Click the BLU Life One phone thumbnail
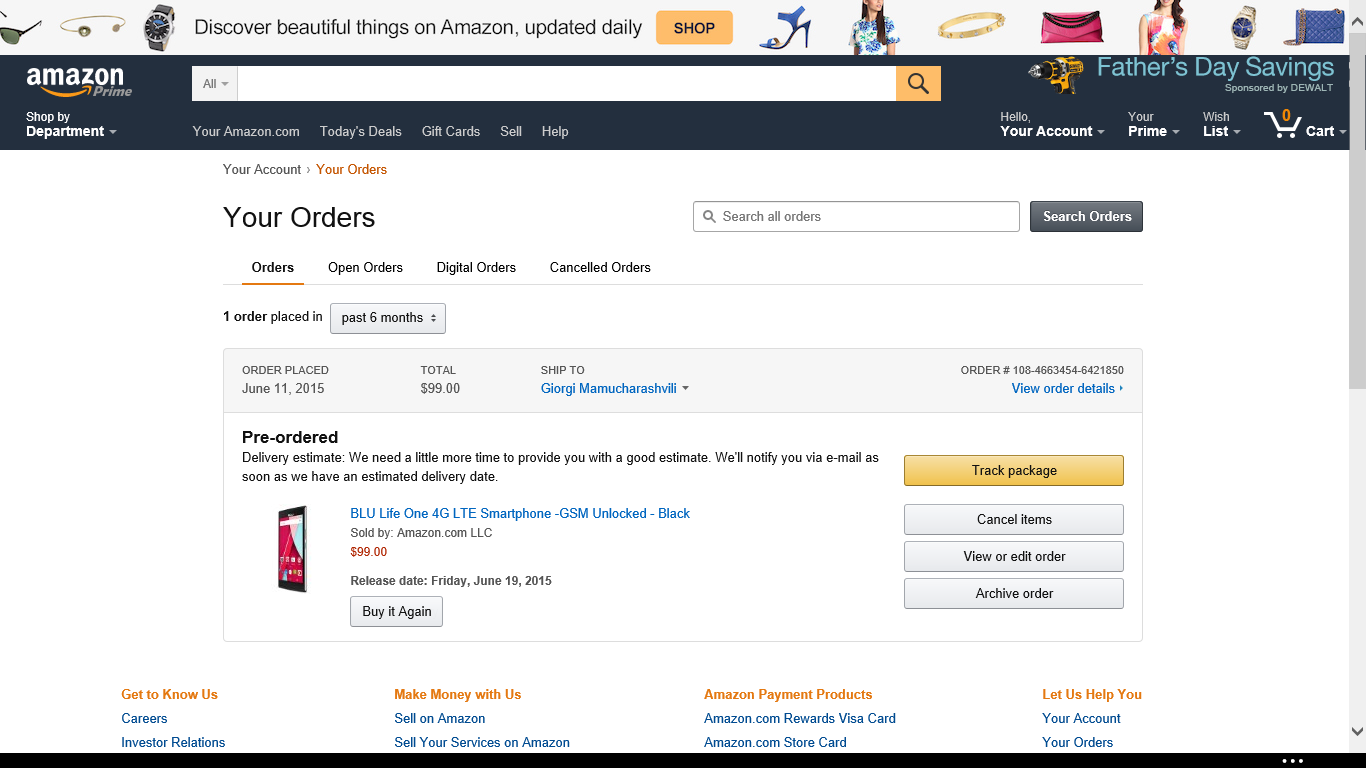 pos(292,549)
